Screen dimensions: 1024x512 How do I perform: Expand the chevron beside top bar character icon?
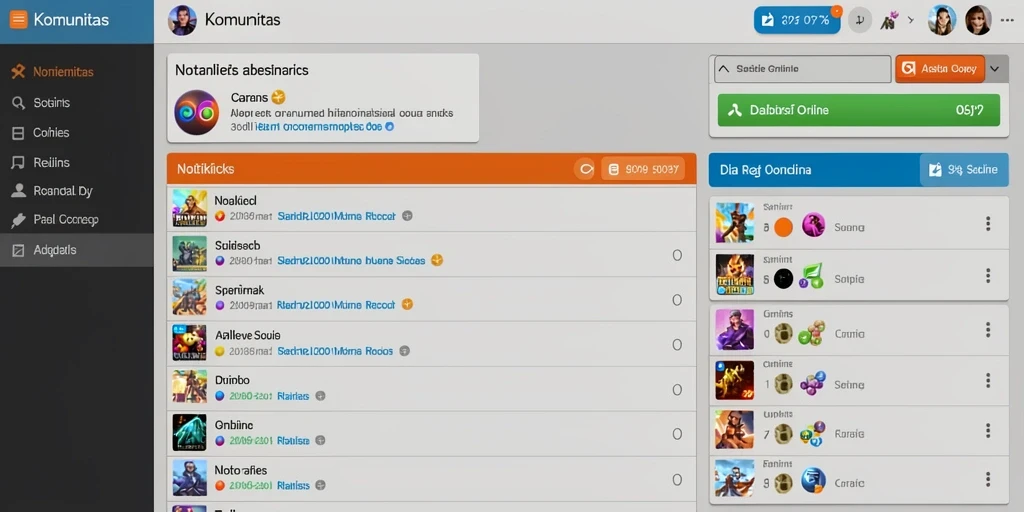coord(910,20)
